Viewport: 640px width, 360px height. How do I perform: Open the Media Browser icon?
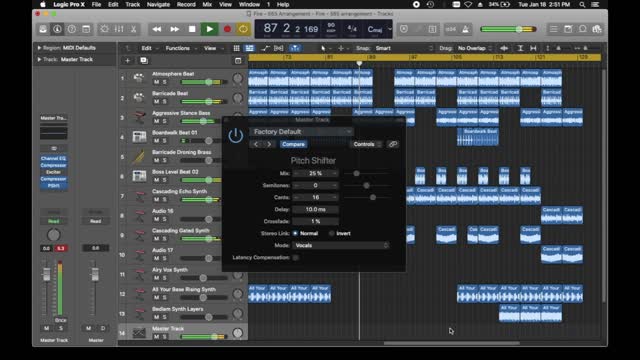tap(597, 29)
